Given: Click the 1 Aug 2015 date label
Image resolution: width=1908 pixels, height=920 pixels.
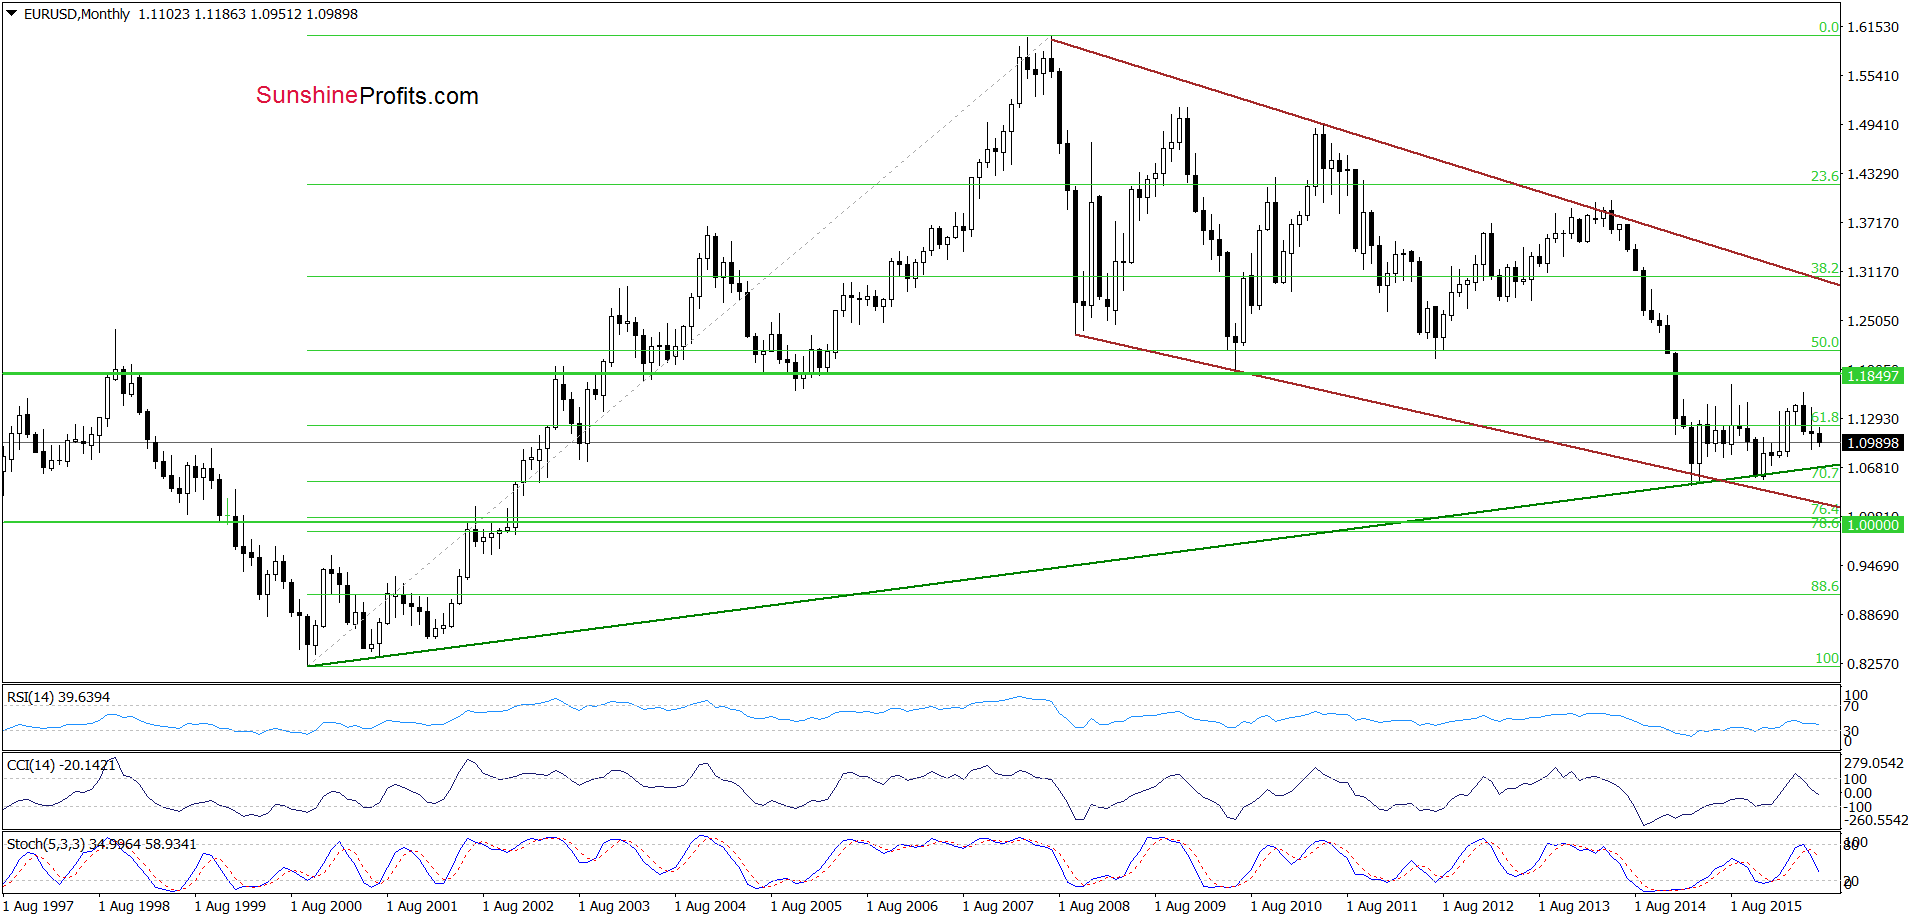Looking at the screenshot, I should pyautogui.click(x=1766, y=906).
